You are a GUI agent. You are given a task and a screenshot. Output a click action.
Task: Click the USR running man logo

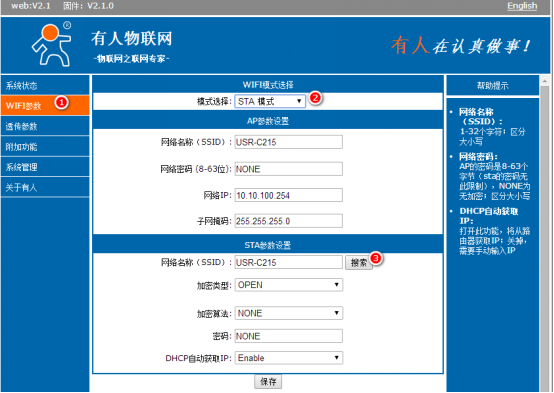(52, 45)
